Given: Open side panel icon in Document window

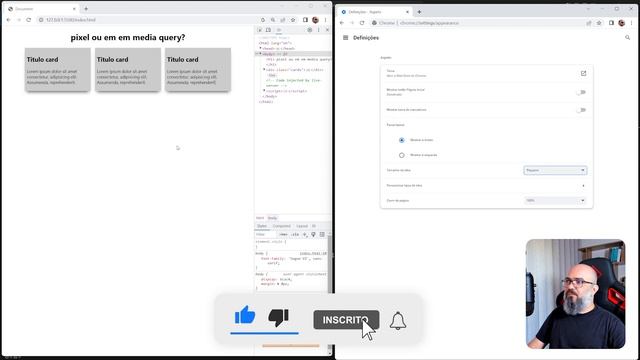Looking at the screenshot, I should [305, 20].
